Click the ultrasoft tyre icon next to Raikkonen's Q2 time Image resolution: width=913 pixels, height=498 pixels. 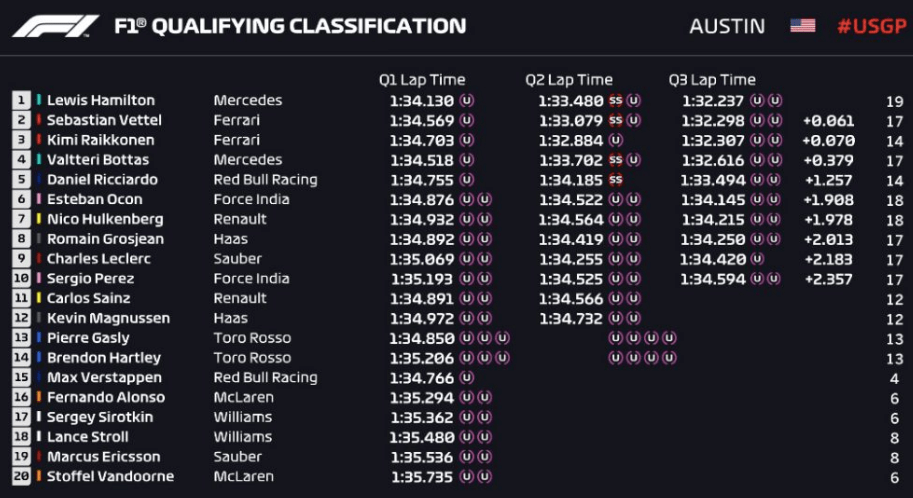click(615, 140)
